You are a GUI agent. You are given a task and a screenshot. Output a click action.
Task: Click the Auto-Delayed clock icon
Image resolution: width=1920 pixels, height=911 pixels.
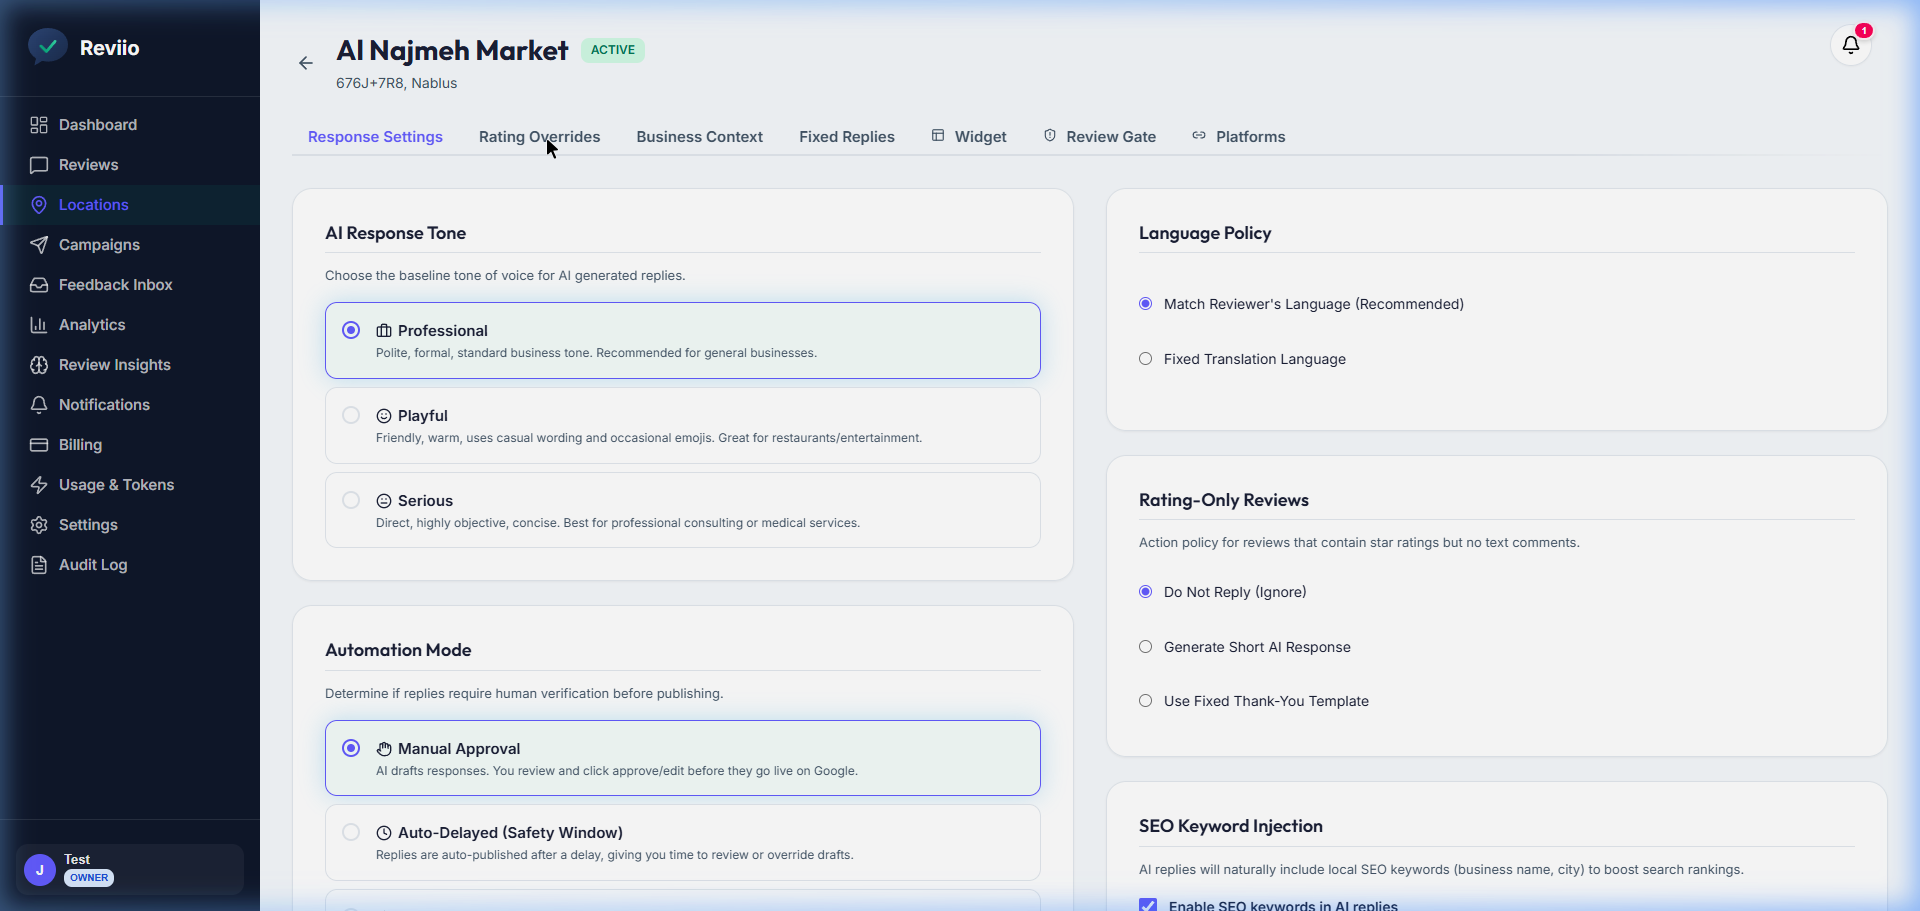[x=384, y=833]
